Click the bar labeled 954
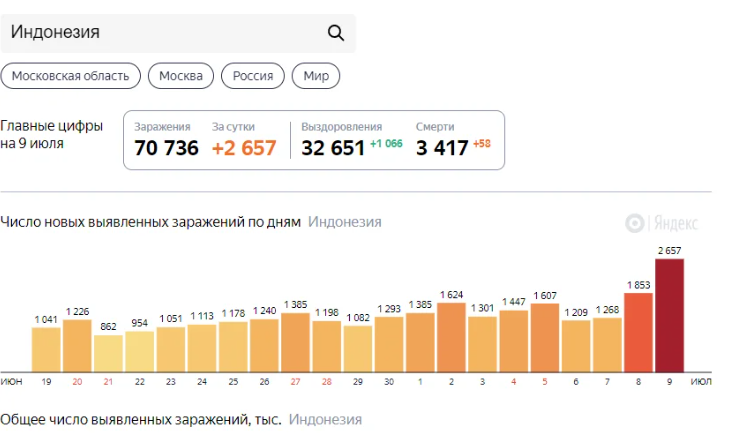The width and height of the screenshot is (740, 433). tap(139, 352)
